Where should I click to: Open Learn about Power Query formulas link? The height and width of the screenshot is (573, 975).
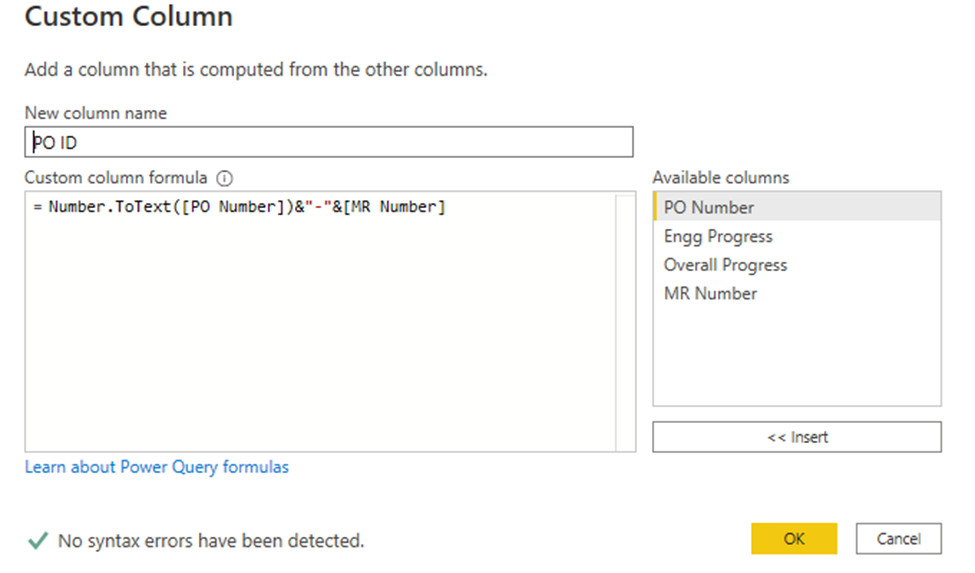pos(157,467)
